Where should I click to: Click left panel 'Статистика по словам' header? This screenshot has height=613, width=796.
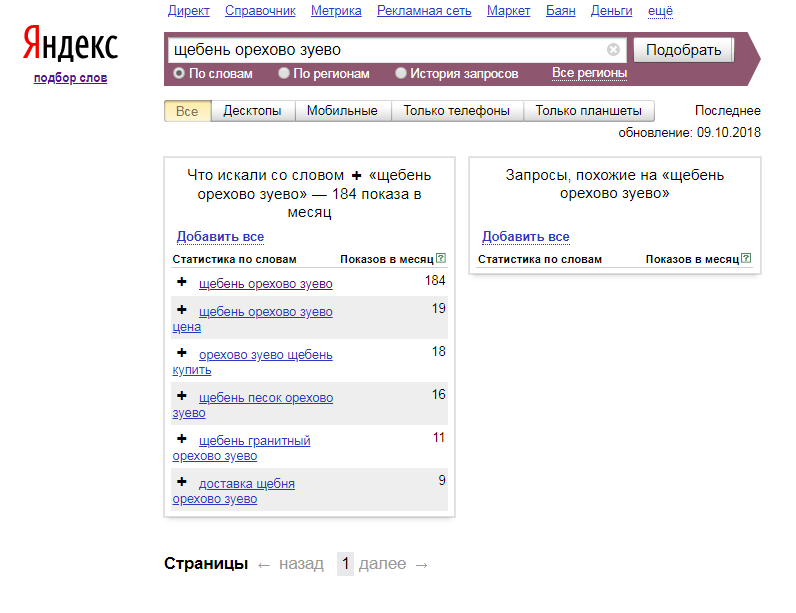[235, 259]
